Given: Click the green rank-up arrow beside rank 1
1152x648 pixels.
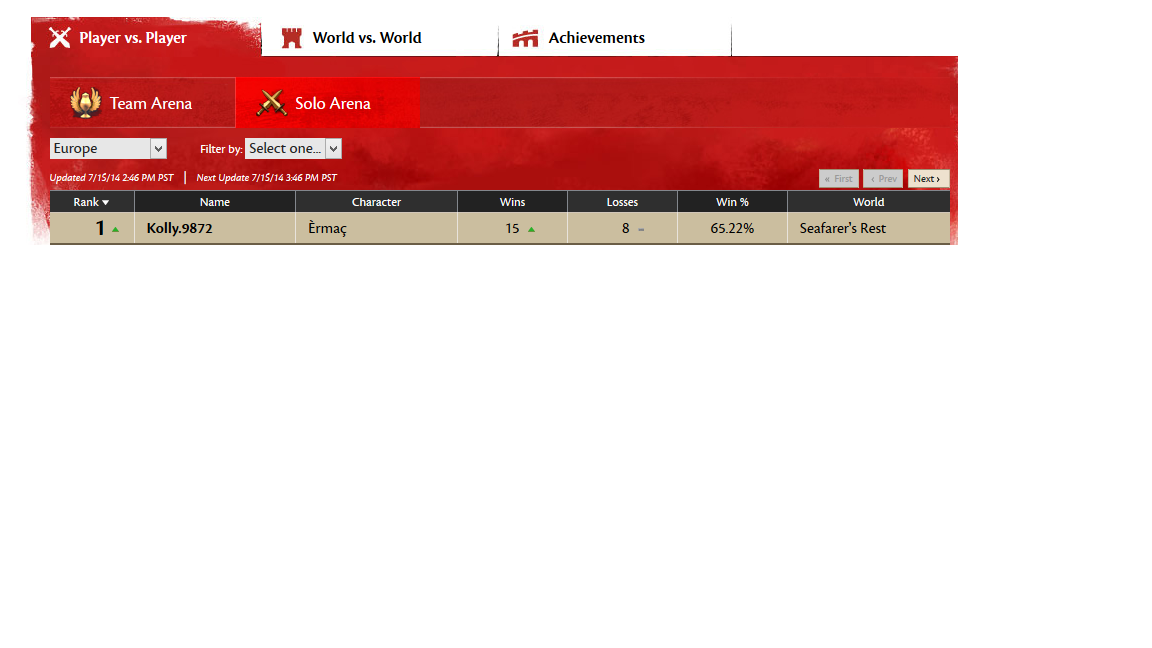Looking at the screenshot, I should pyautogui.click(x=115, y=229).
